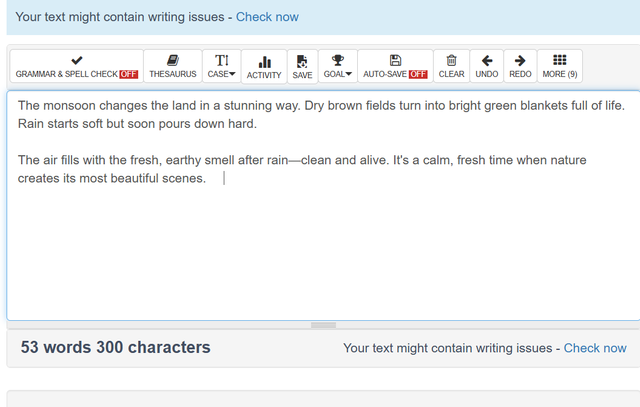Grab the text area resize handle
Viewport: 640px width, 407px height.
[323, 325]
